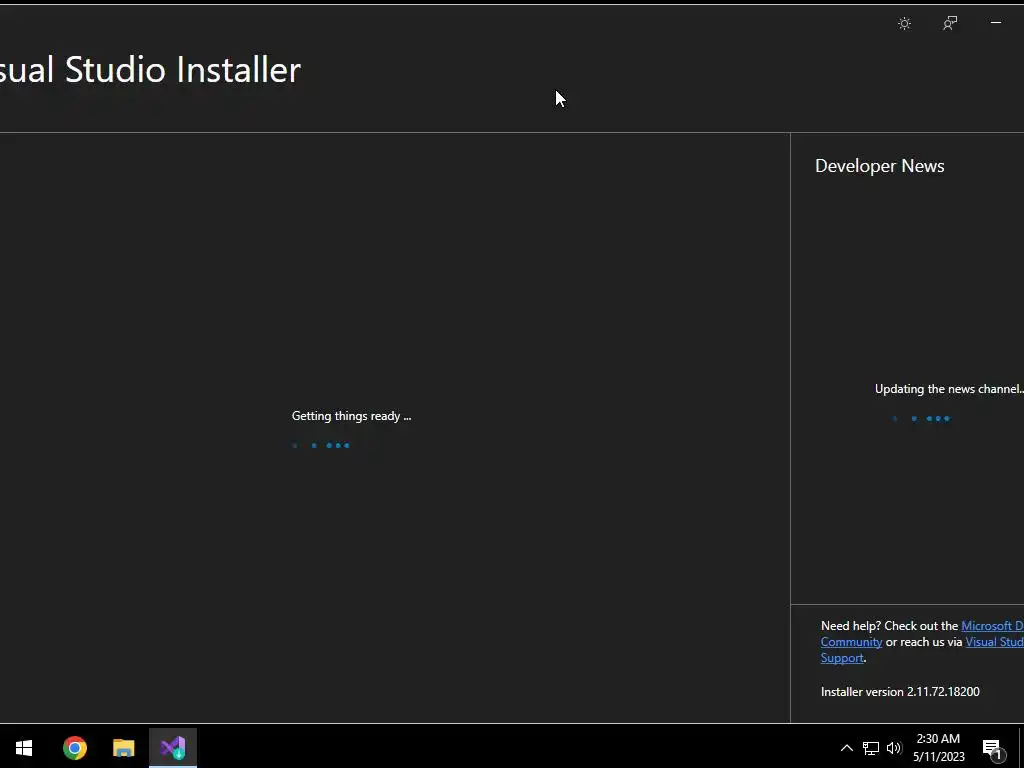
Task: Open File Explorer from the taskbar
Action: (123, 748)
